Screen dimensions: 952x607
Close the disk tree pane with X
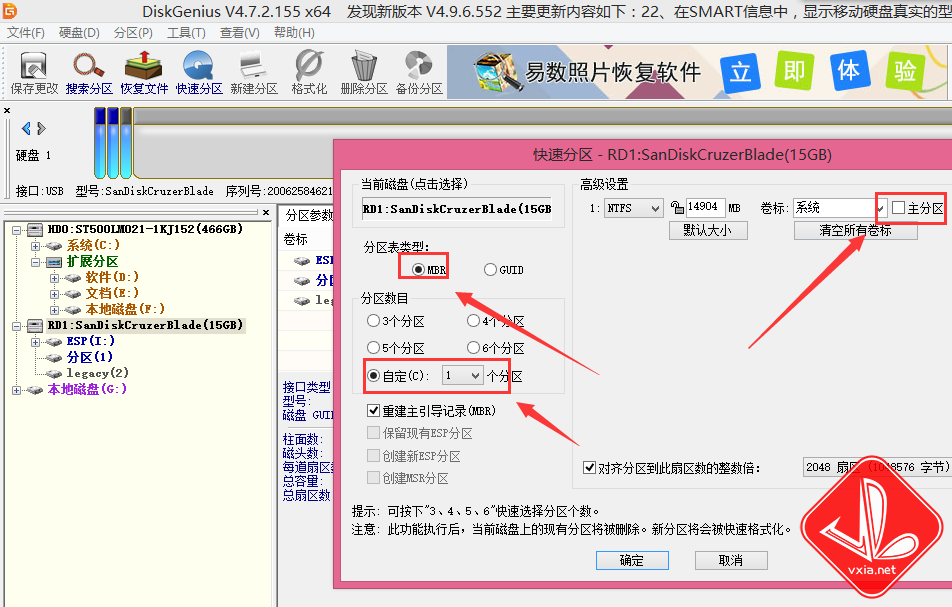pos(265,212)
